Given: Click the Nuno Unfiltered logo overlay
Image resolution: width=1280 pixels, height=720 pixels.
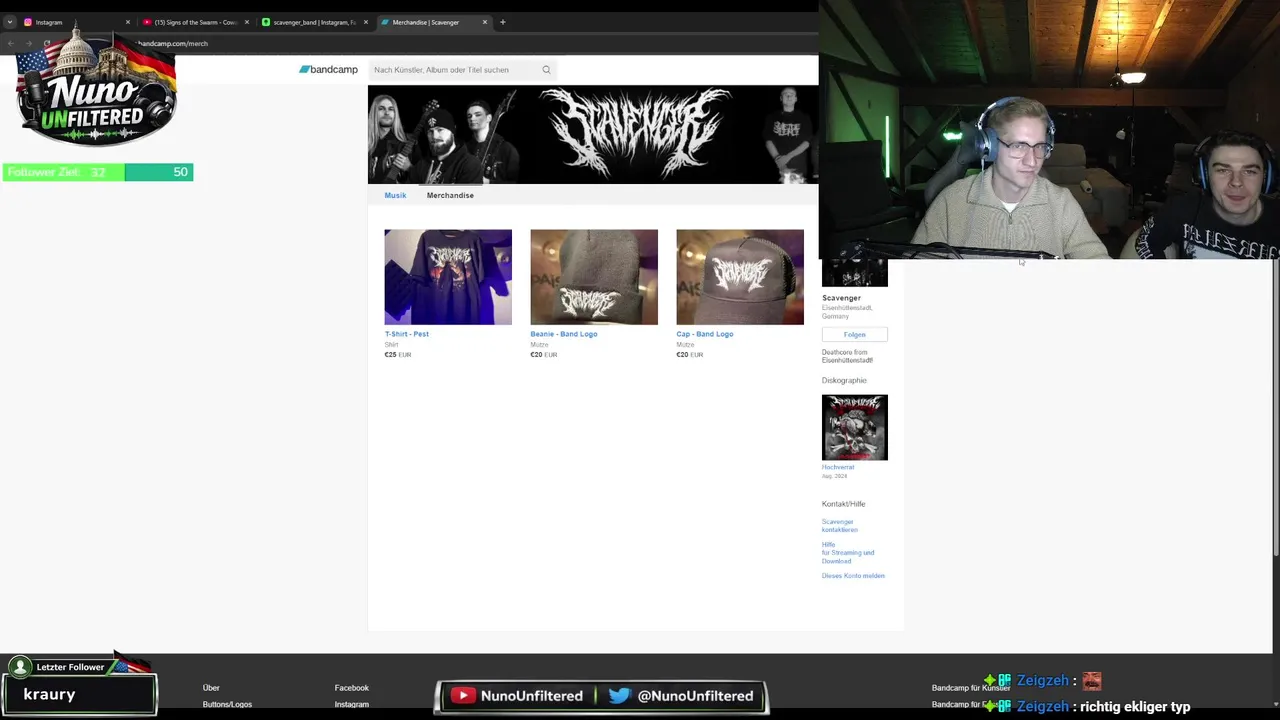Looking at the screenshot, I should pyautogui.click(x=96, y=92).
